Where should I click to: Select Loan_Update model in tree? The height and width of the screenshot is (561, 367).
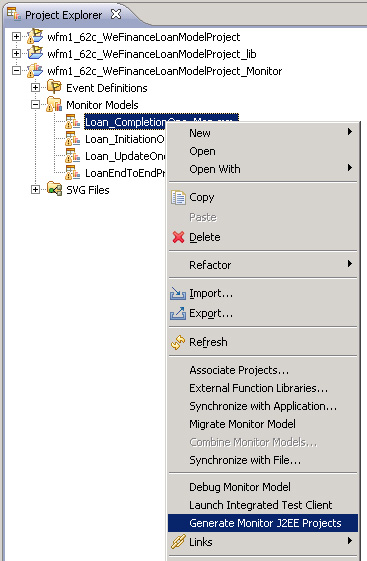pos(125,156)
